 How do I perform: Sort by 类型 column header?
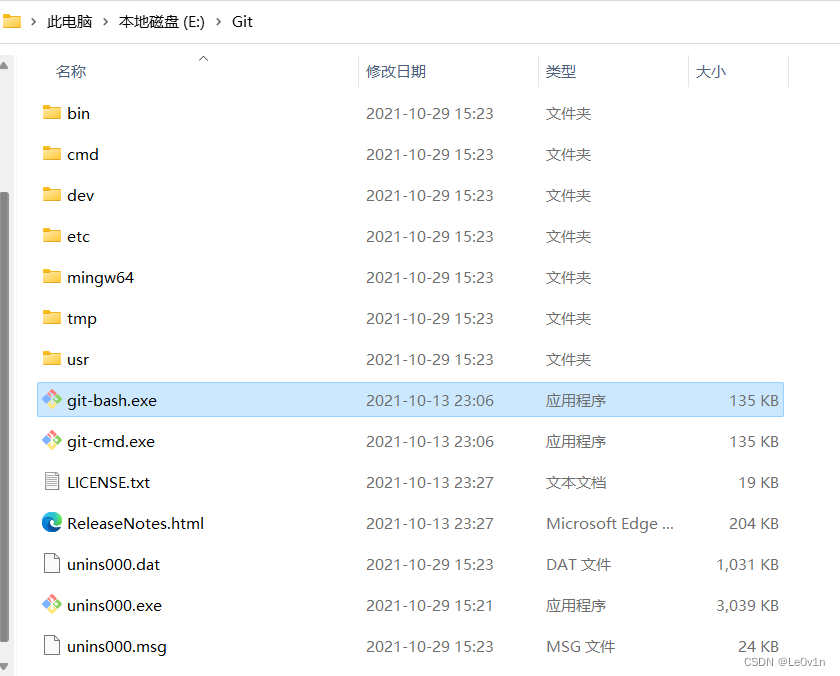pyautogui.click(x=561, y=71)
